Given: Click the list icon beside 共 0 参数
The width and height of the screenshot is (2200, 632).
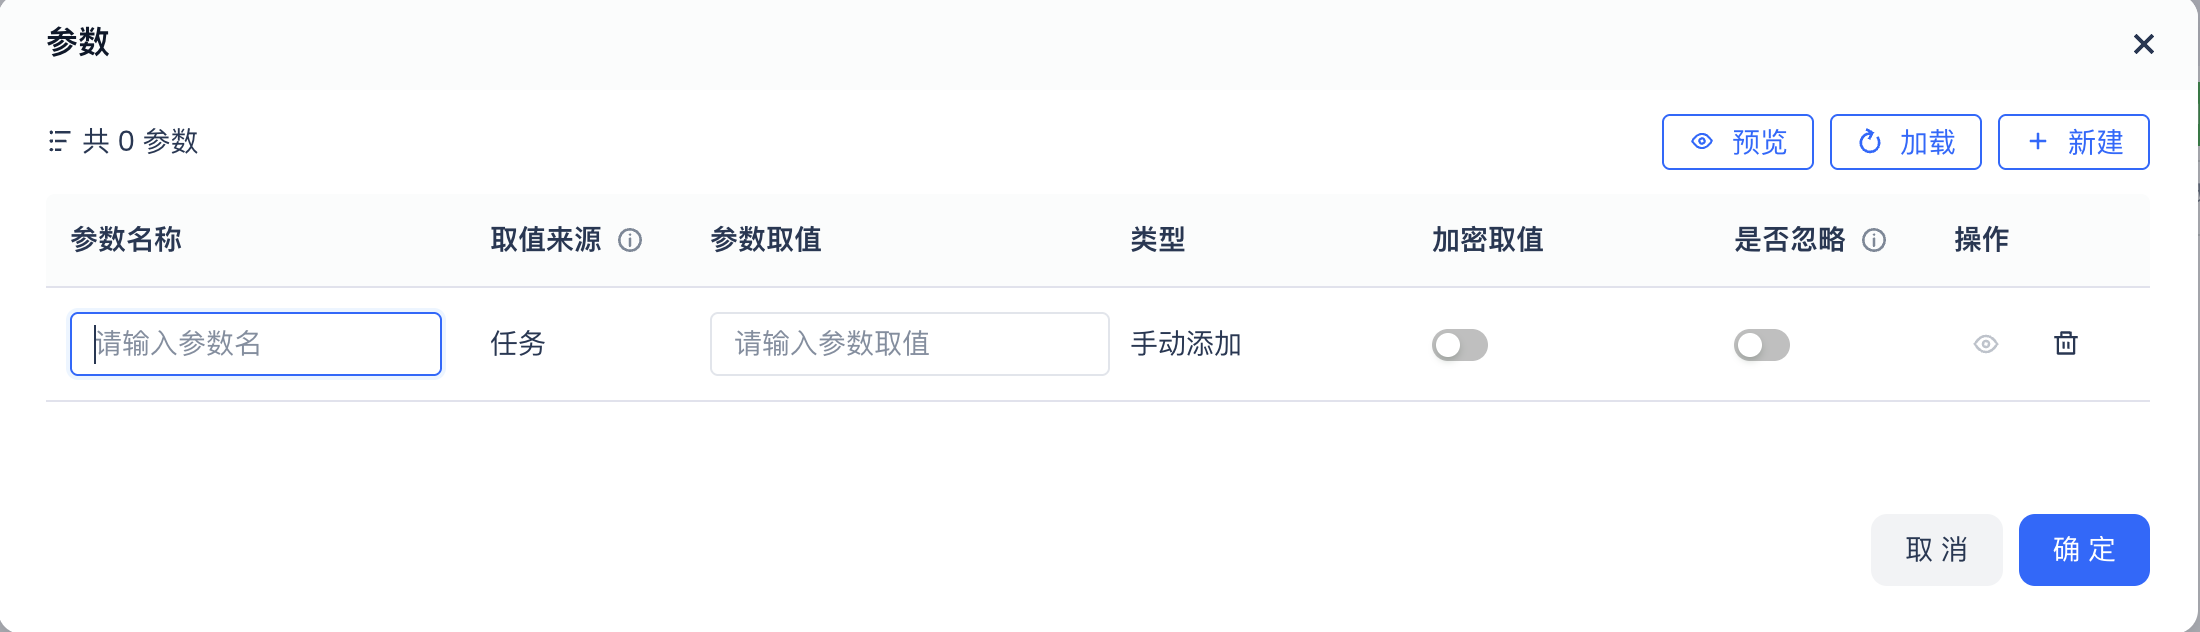Looking at the screenshot, I should (59, 141).
